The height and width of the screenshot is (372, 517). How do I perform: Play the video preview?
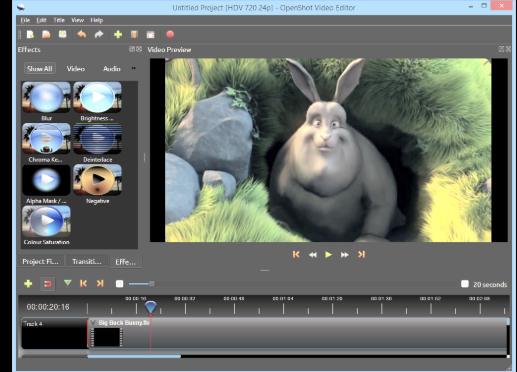coord(328,255)
